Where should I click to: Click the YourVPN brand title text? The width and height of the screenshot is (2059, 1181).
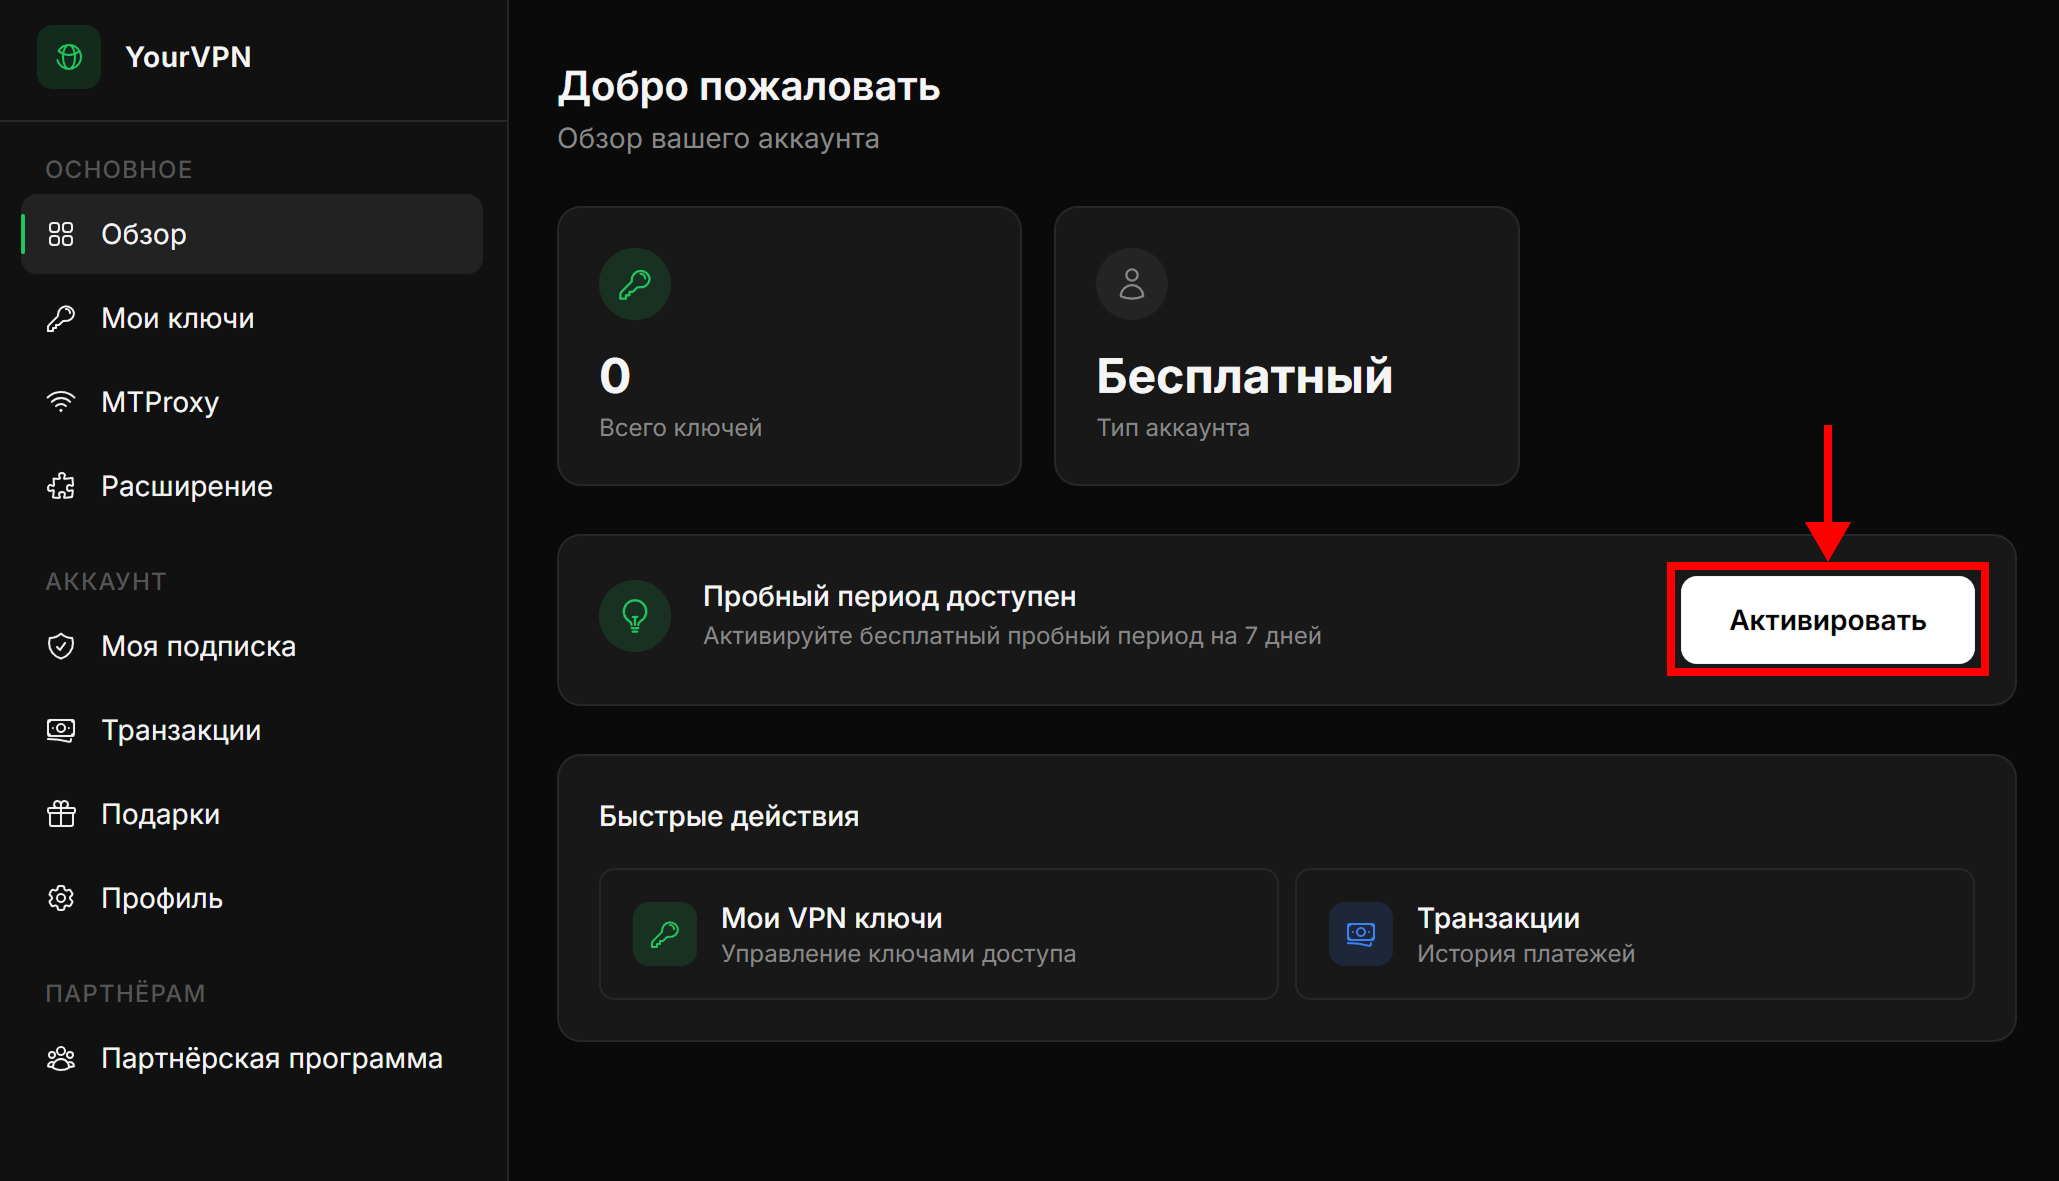click(x=188, y=57)
